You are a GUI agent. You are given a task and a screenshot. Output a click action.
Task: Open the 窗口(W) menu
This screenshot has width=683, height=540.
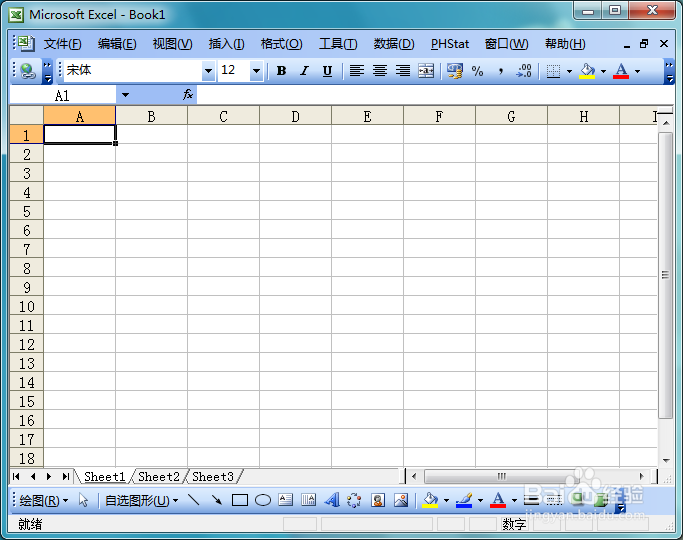[507, 44]
